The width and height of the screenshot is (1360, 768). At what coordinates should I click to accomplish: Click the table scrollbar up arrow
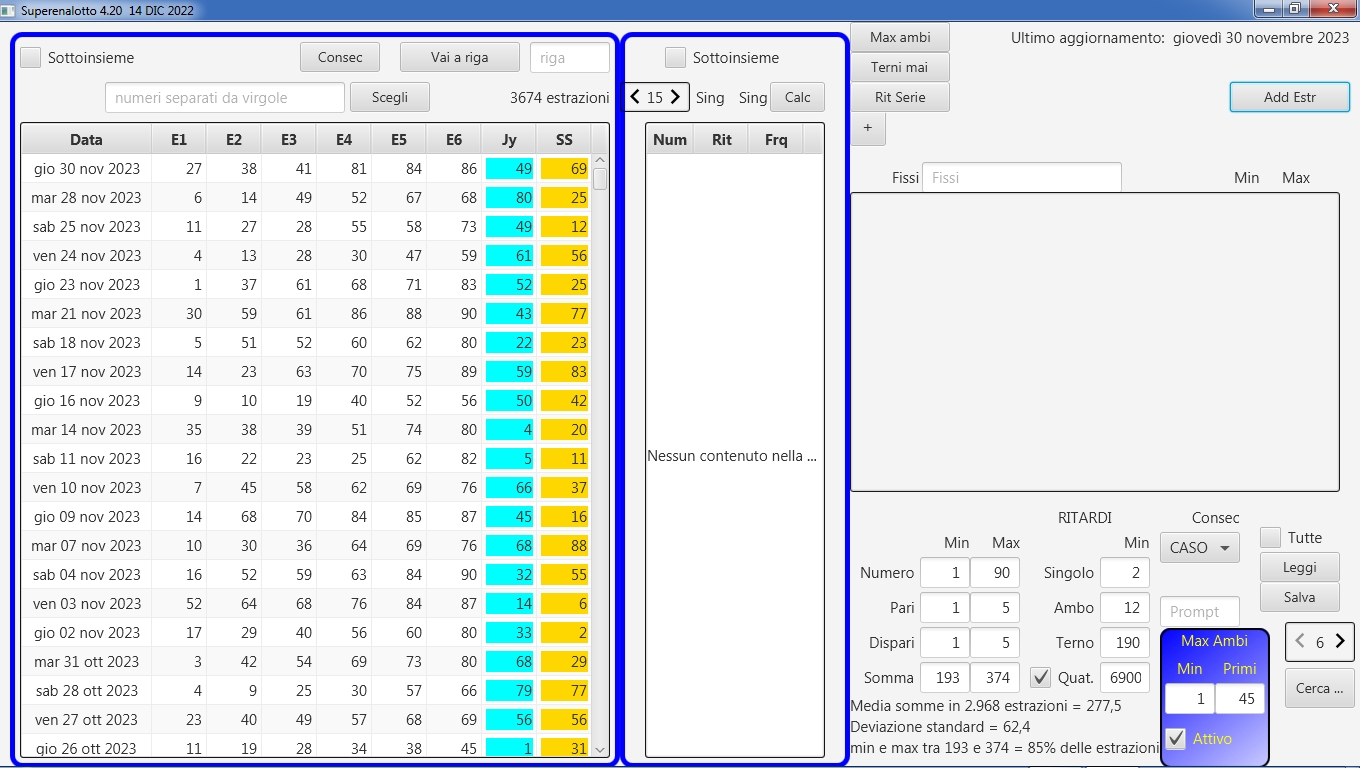pyautogui.click(x=600, y=160)
